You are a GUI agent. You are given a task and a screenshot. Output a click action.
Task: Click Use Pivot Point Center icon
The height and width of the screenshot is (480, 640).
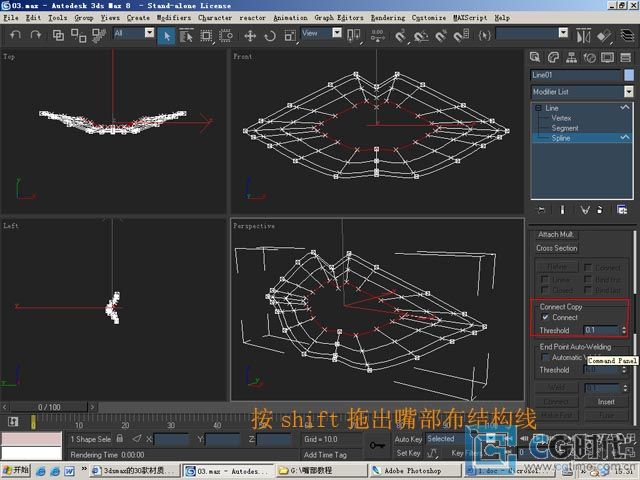[353, 36]
